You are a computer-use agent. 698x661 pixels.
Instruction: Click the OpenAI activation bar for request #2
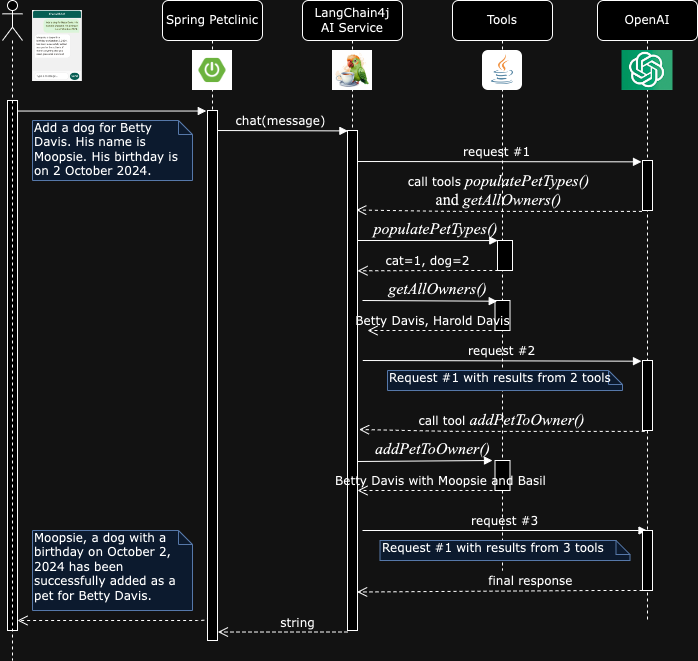[x=647, y=396]
